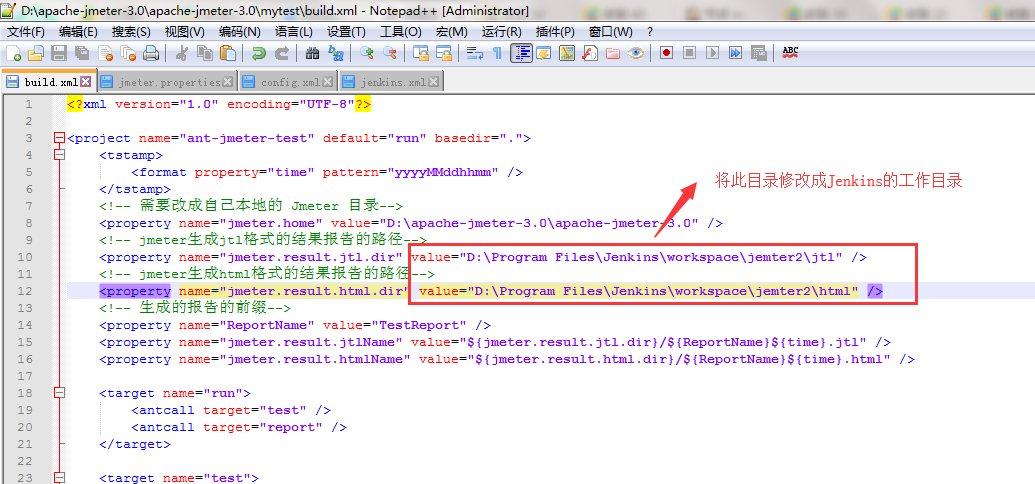
Task: Toggle word wrap in the toolbar
Action: (475, 53)
